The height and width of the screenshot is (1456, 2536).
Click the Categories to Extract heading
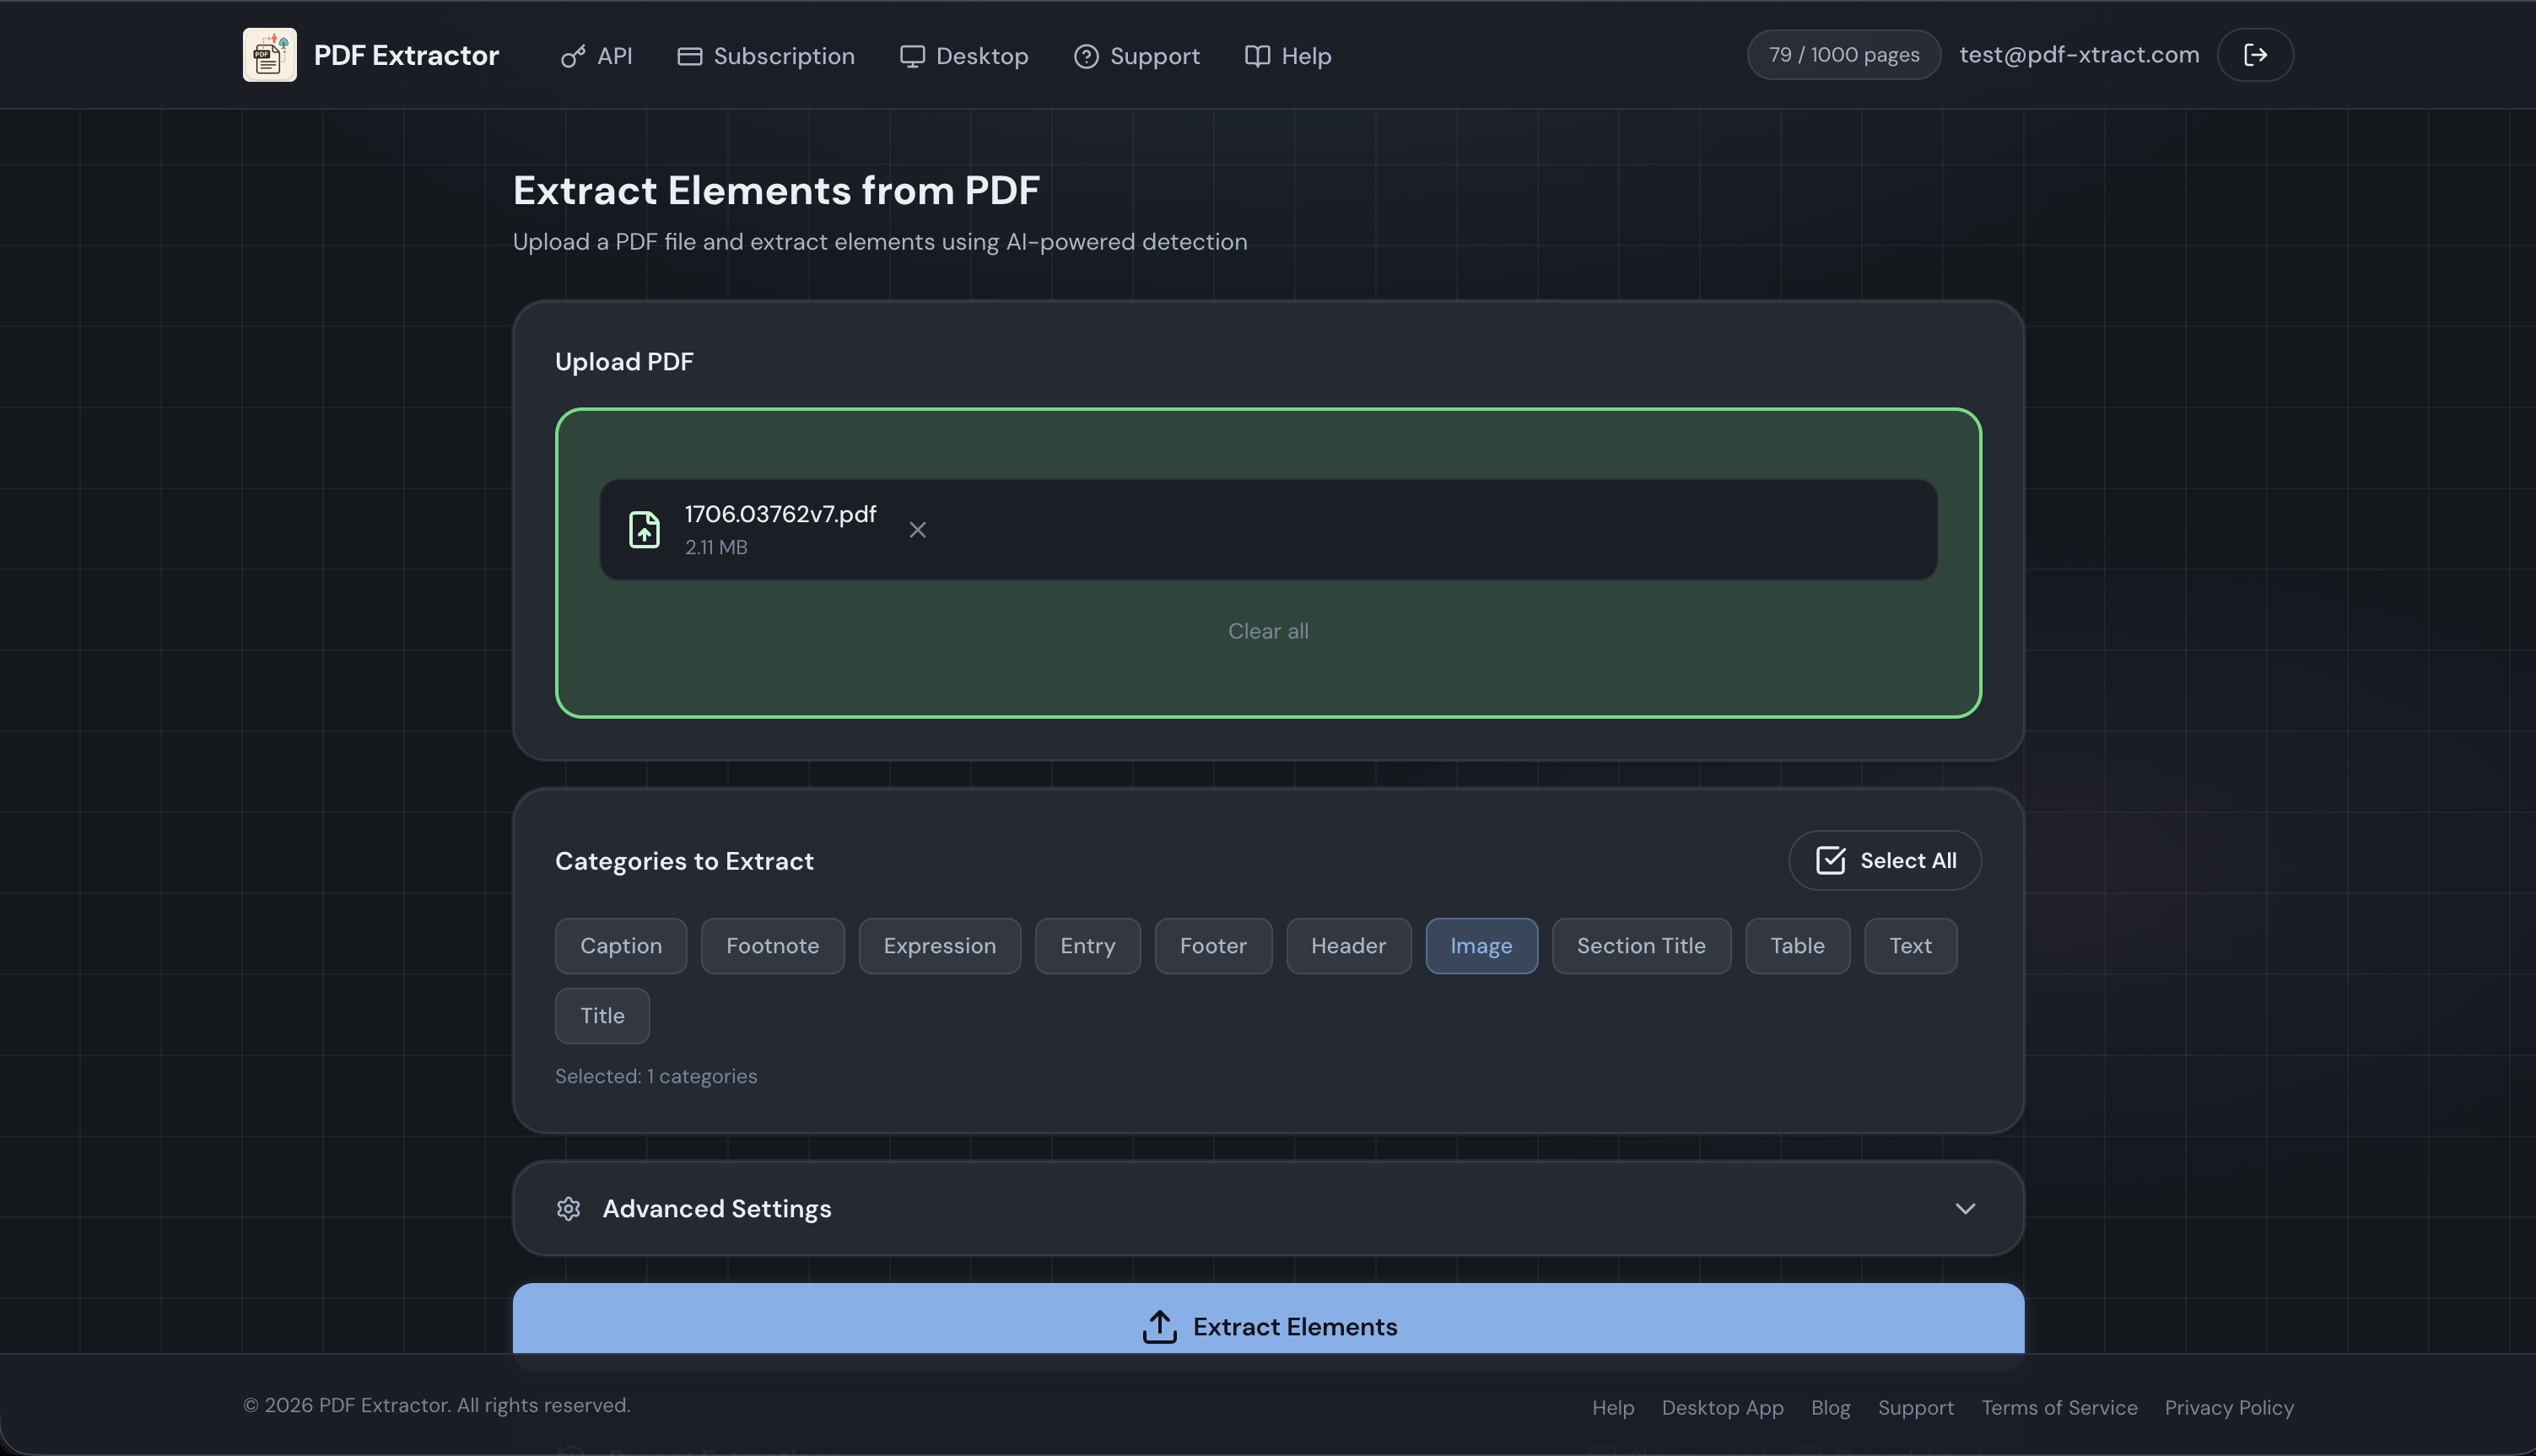[x=684, y=861]
